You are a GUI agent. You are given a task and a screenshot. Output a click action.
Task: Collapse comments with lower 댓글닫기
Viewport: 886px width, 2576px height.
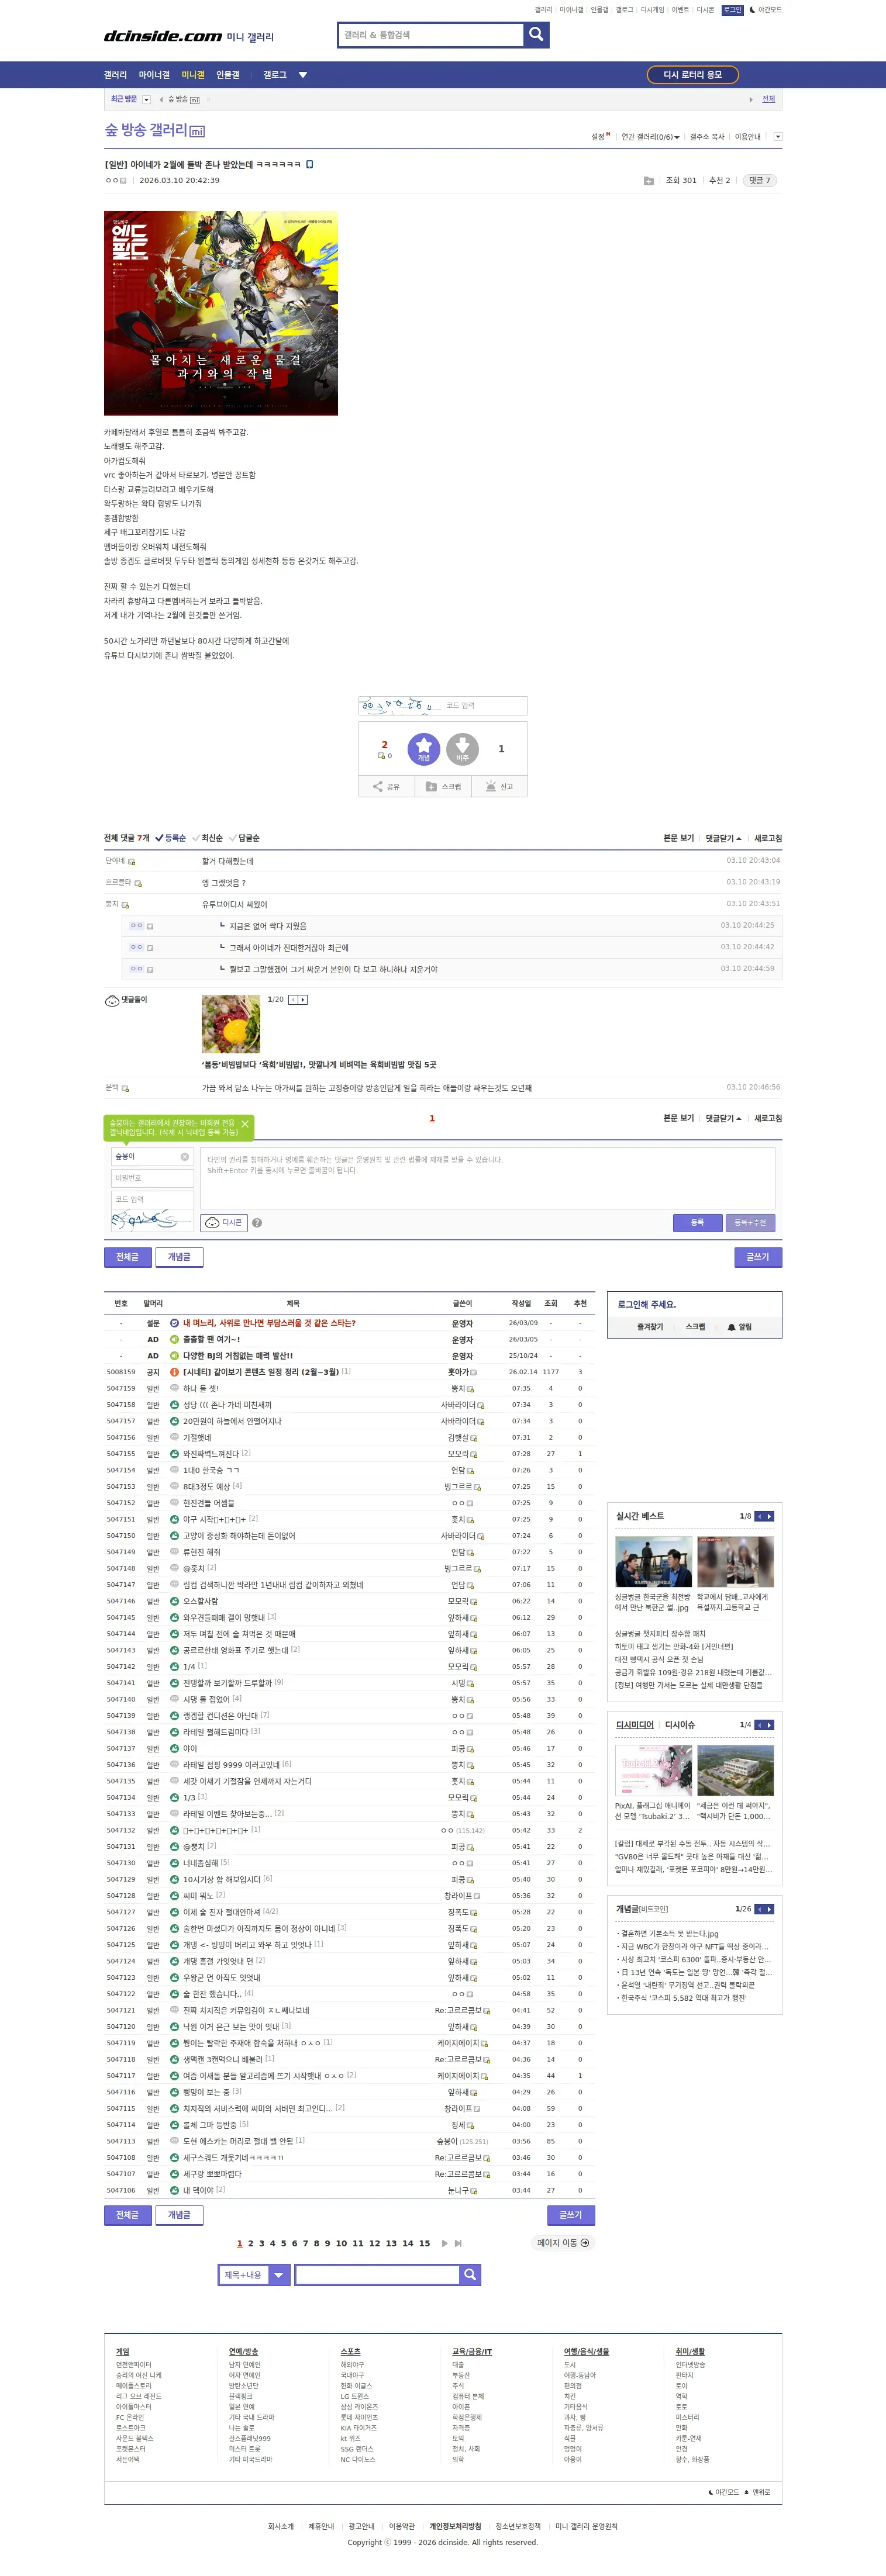click(723, 1118)
